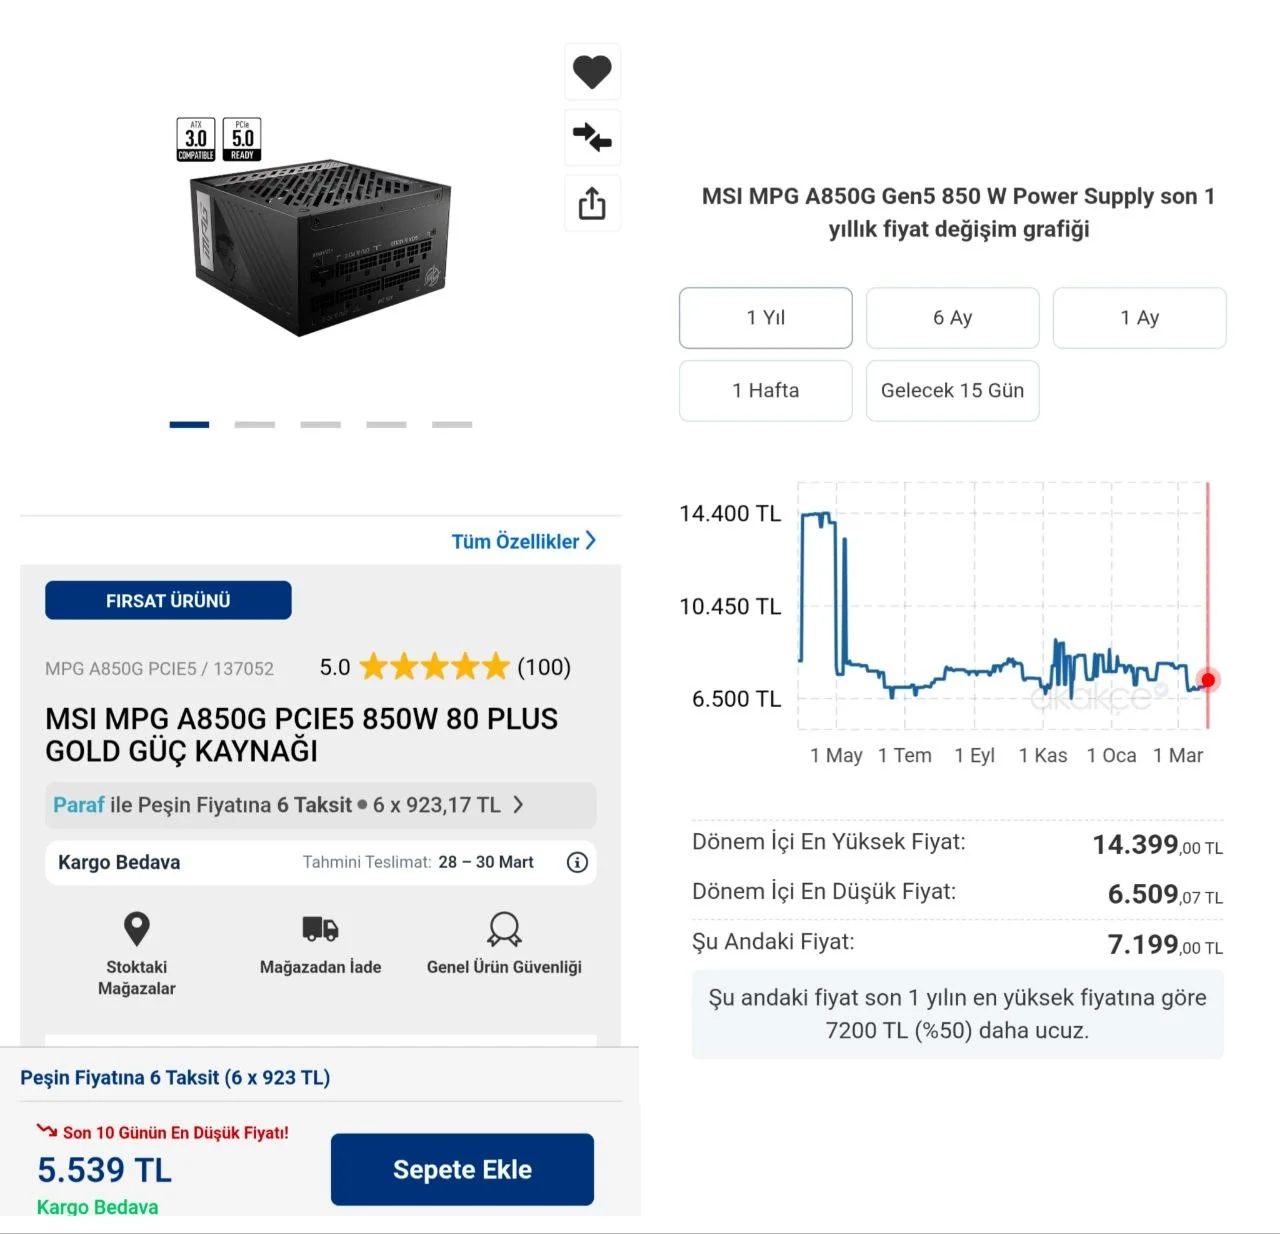
Task: Add product to favorites with heart icon
Action: click(x=592, y=72)
